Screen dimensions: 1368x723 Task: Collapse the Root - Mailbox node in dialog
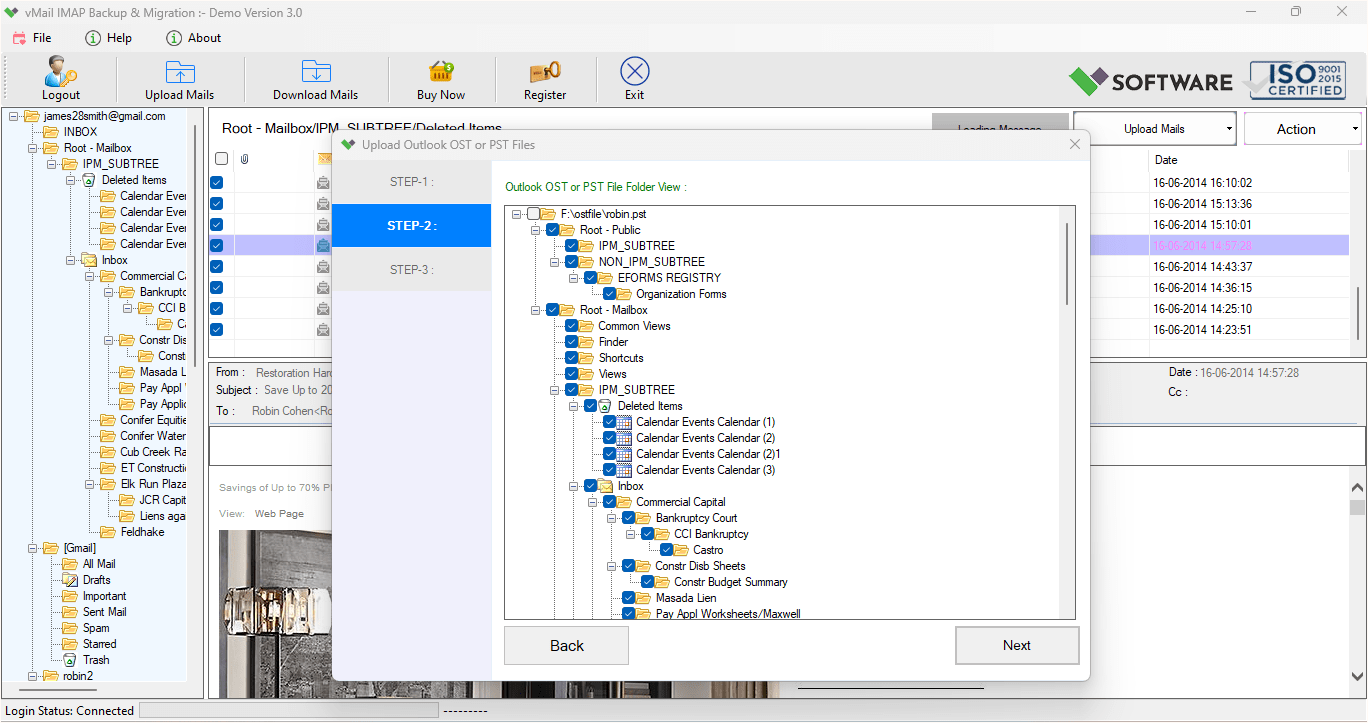pyautogui.click(x=536, y=310)
